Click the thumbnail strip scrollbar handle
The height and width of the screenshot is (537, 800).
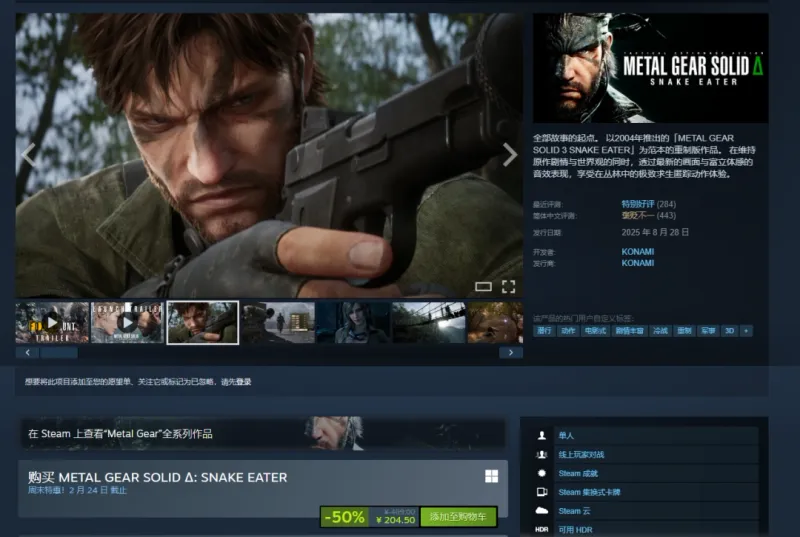point(58,352)
